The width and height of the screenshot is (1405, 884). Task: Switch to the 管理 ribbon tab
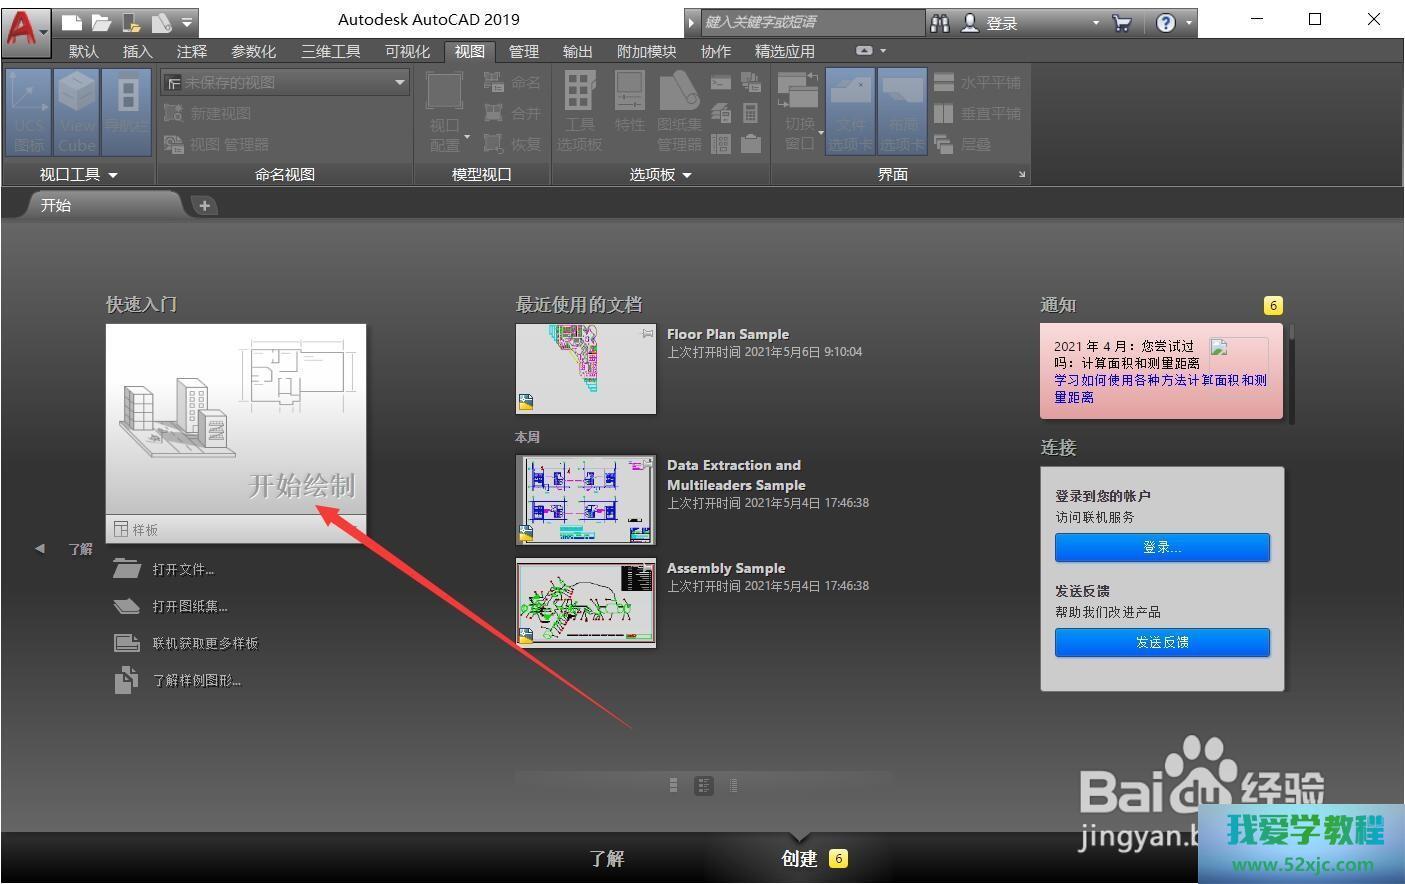[x=523, y=51]
